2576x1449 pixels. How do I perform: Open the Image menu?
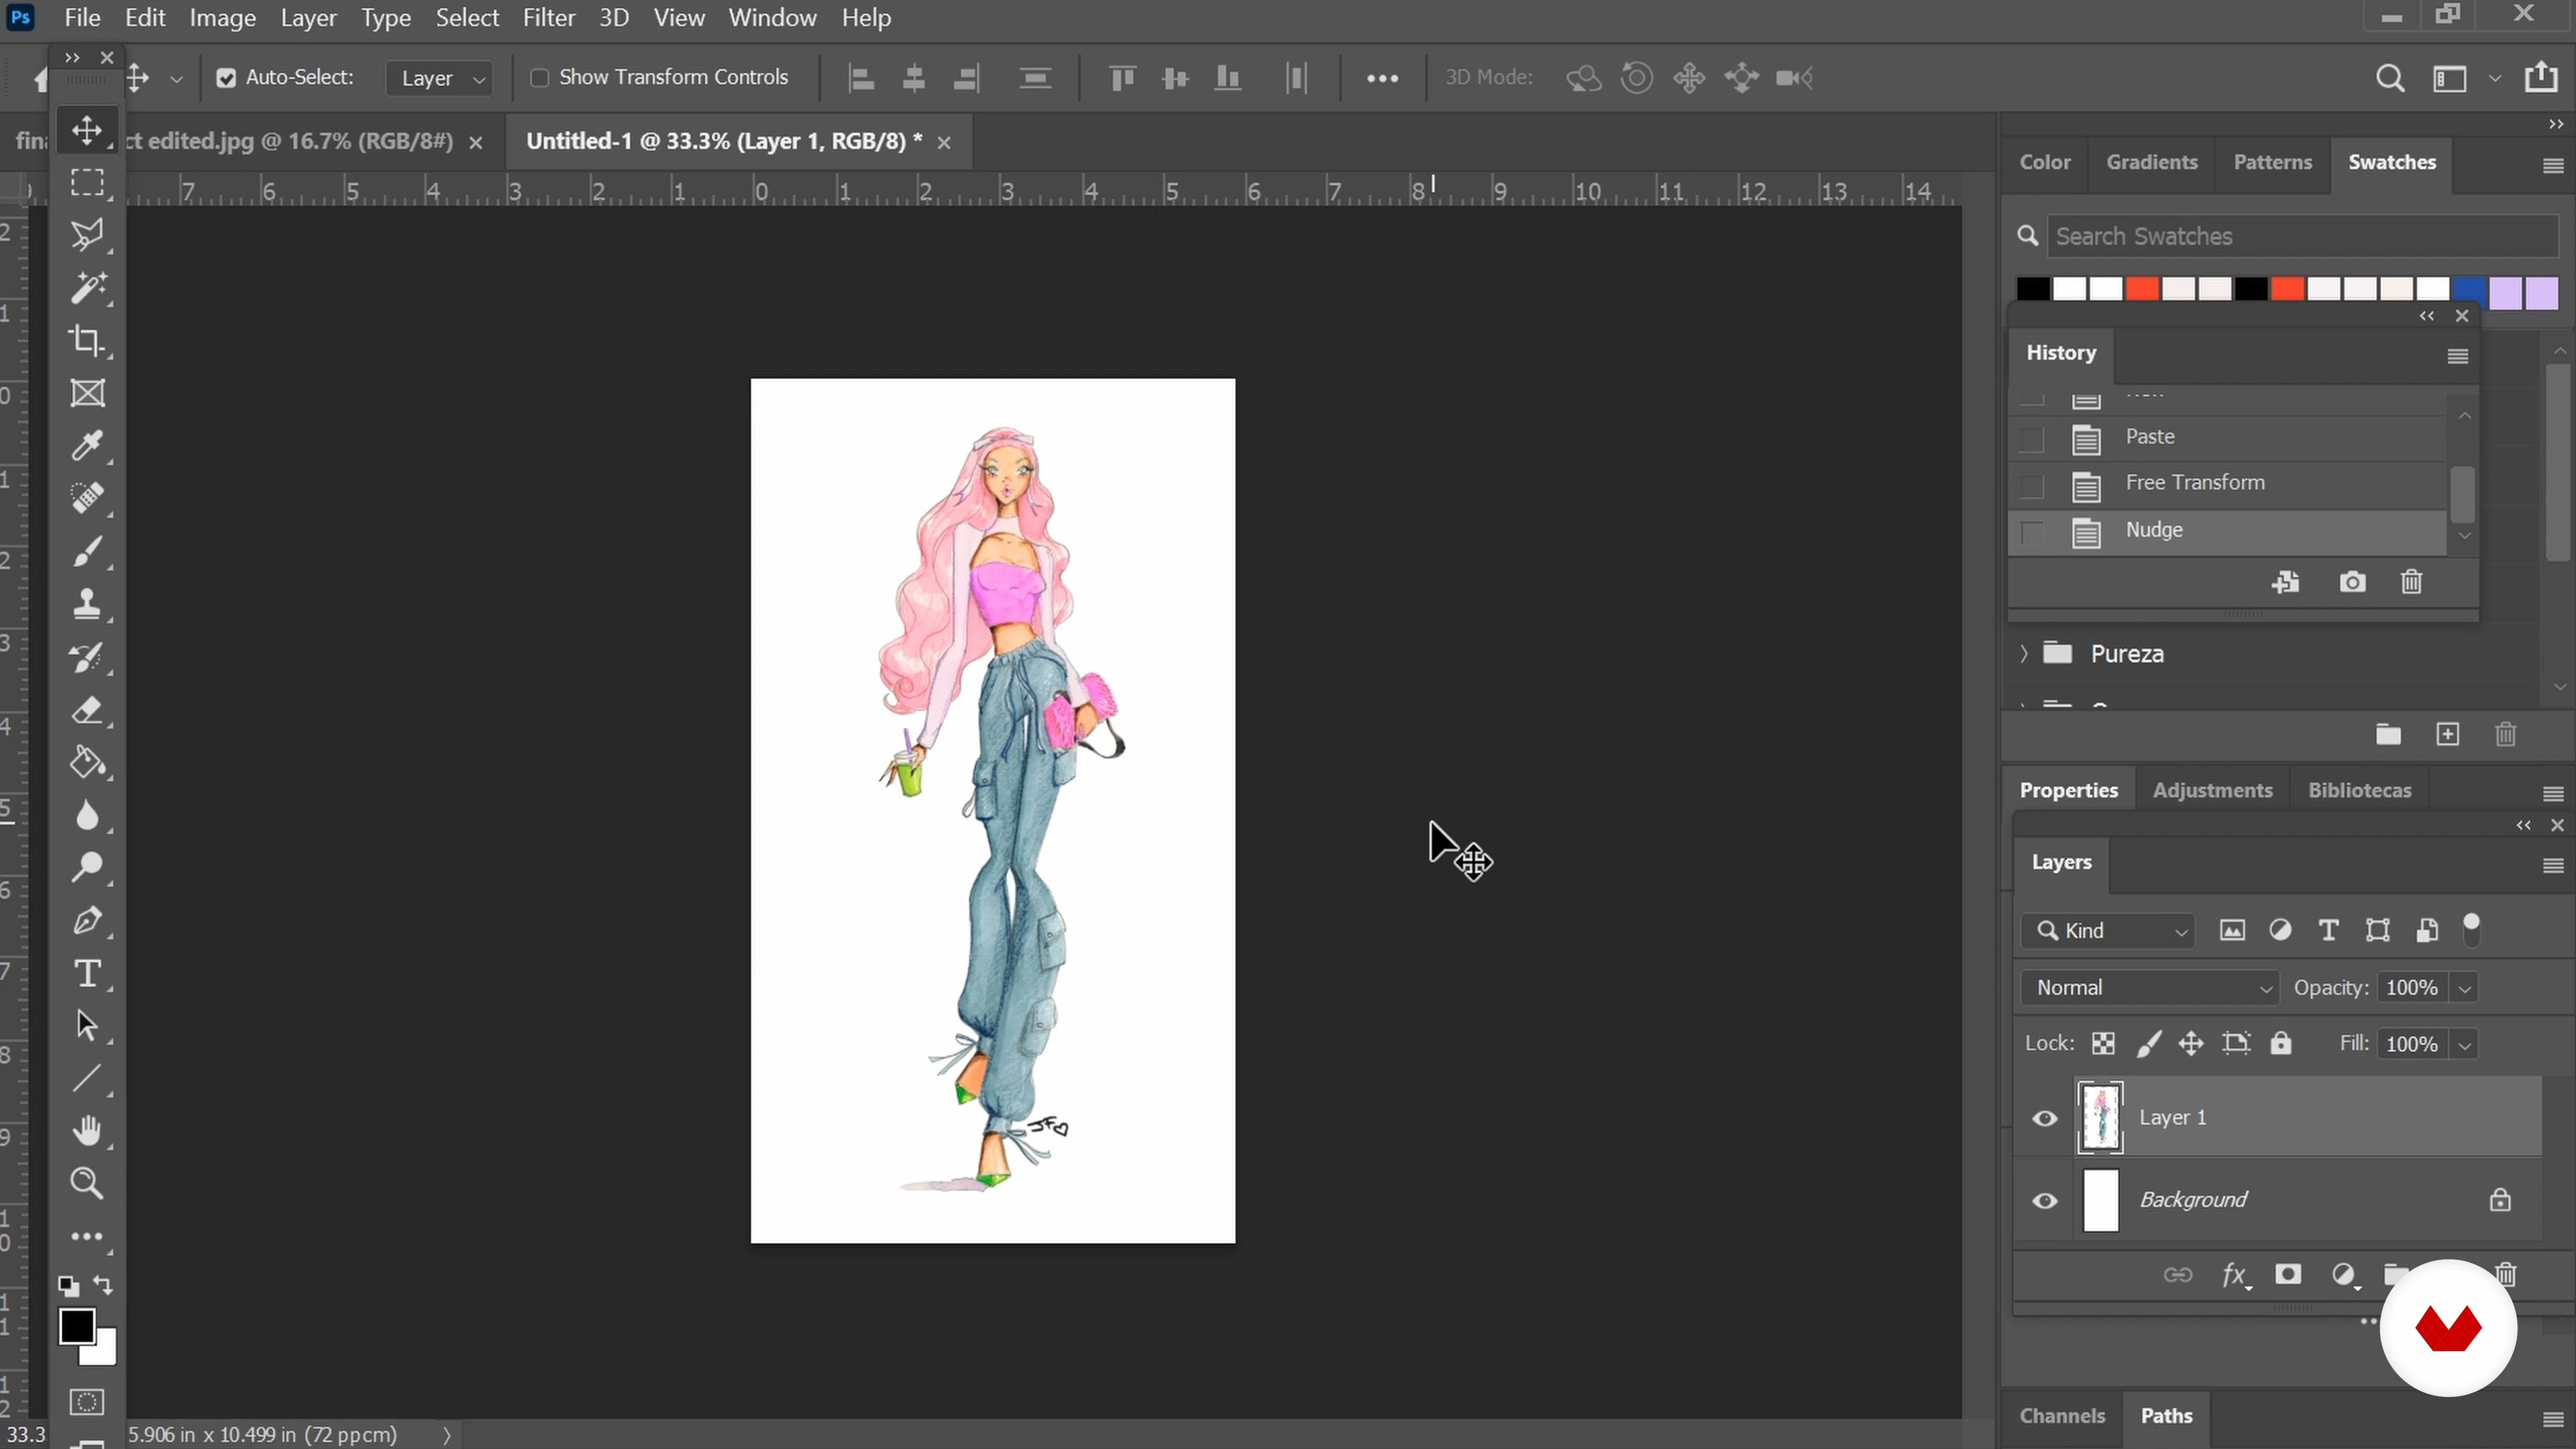pyautogui.click(x=222, y=18)
